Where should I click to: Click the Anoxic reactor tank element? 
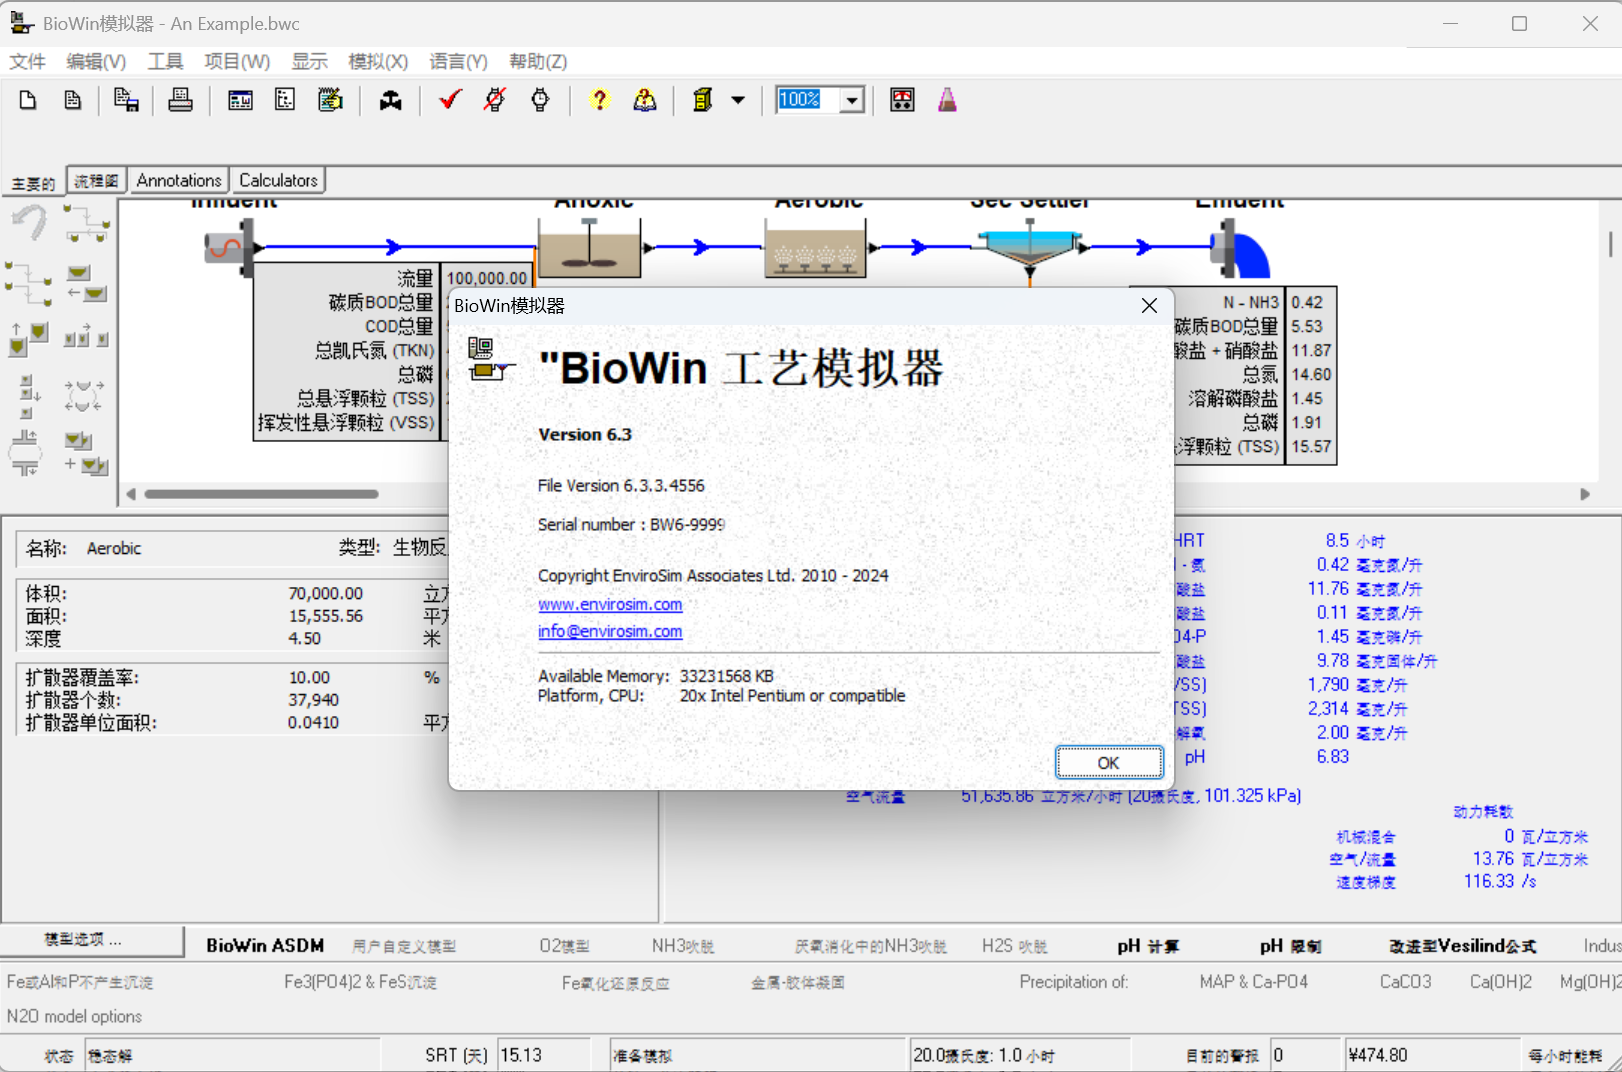(x=590, y=250)
